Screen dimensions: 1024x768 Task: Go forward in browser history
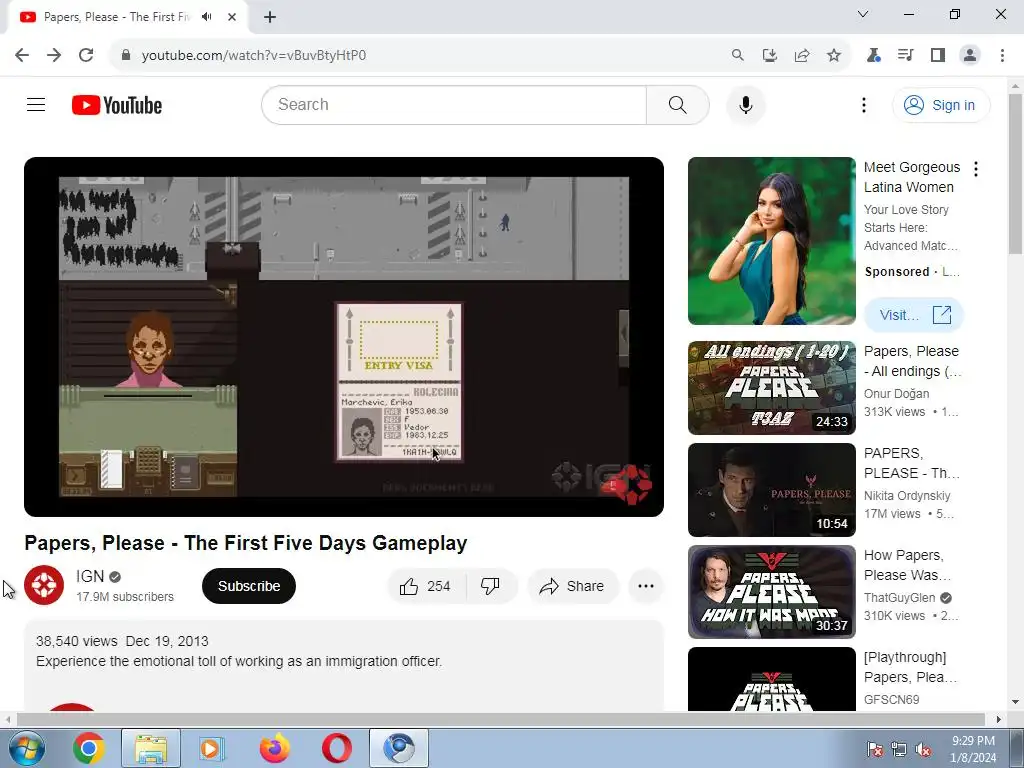coord(54,55)
